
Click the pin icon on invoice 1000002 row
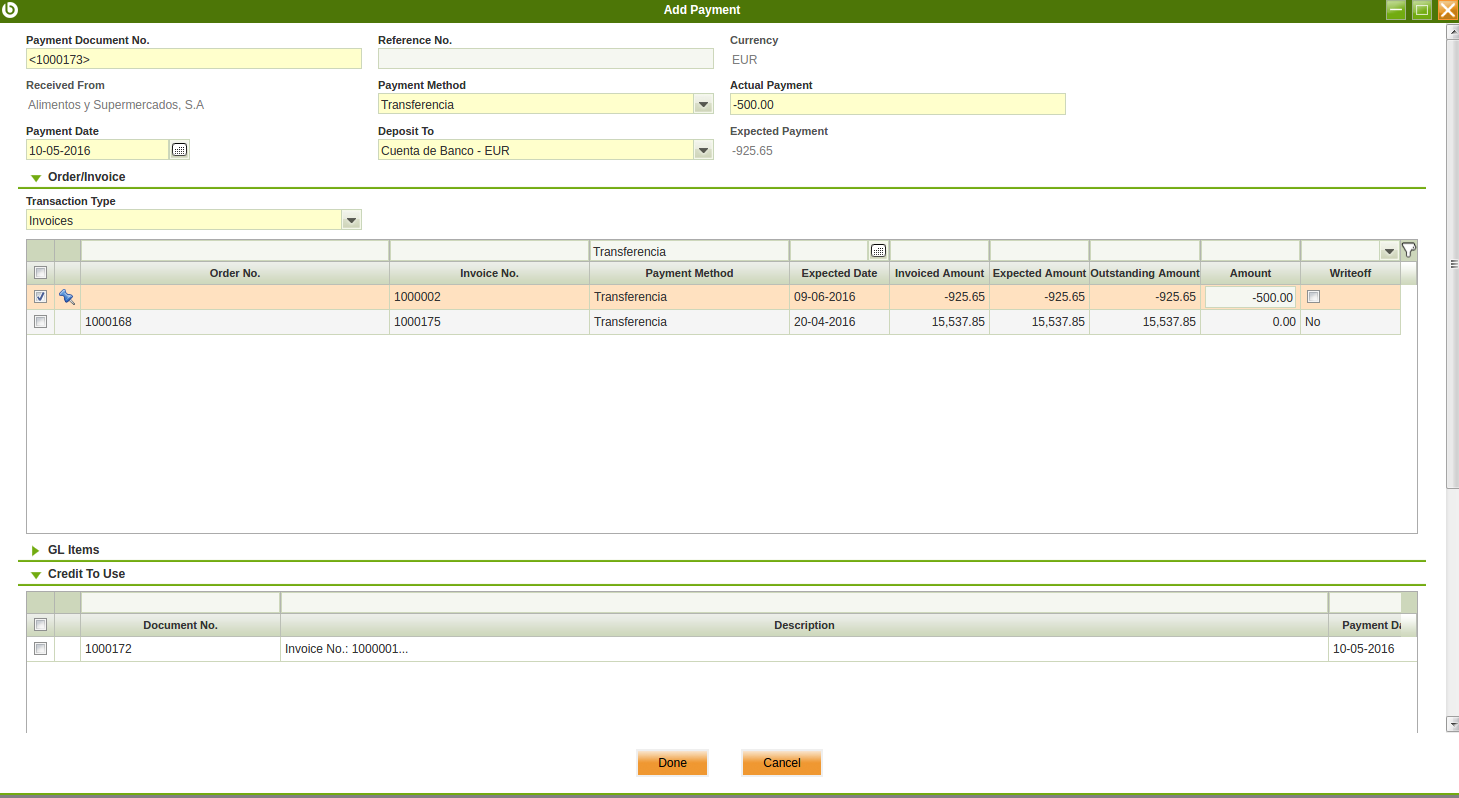(x=67, y=297)
